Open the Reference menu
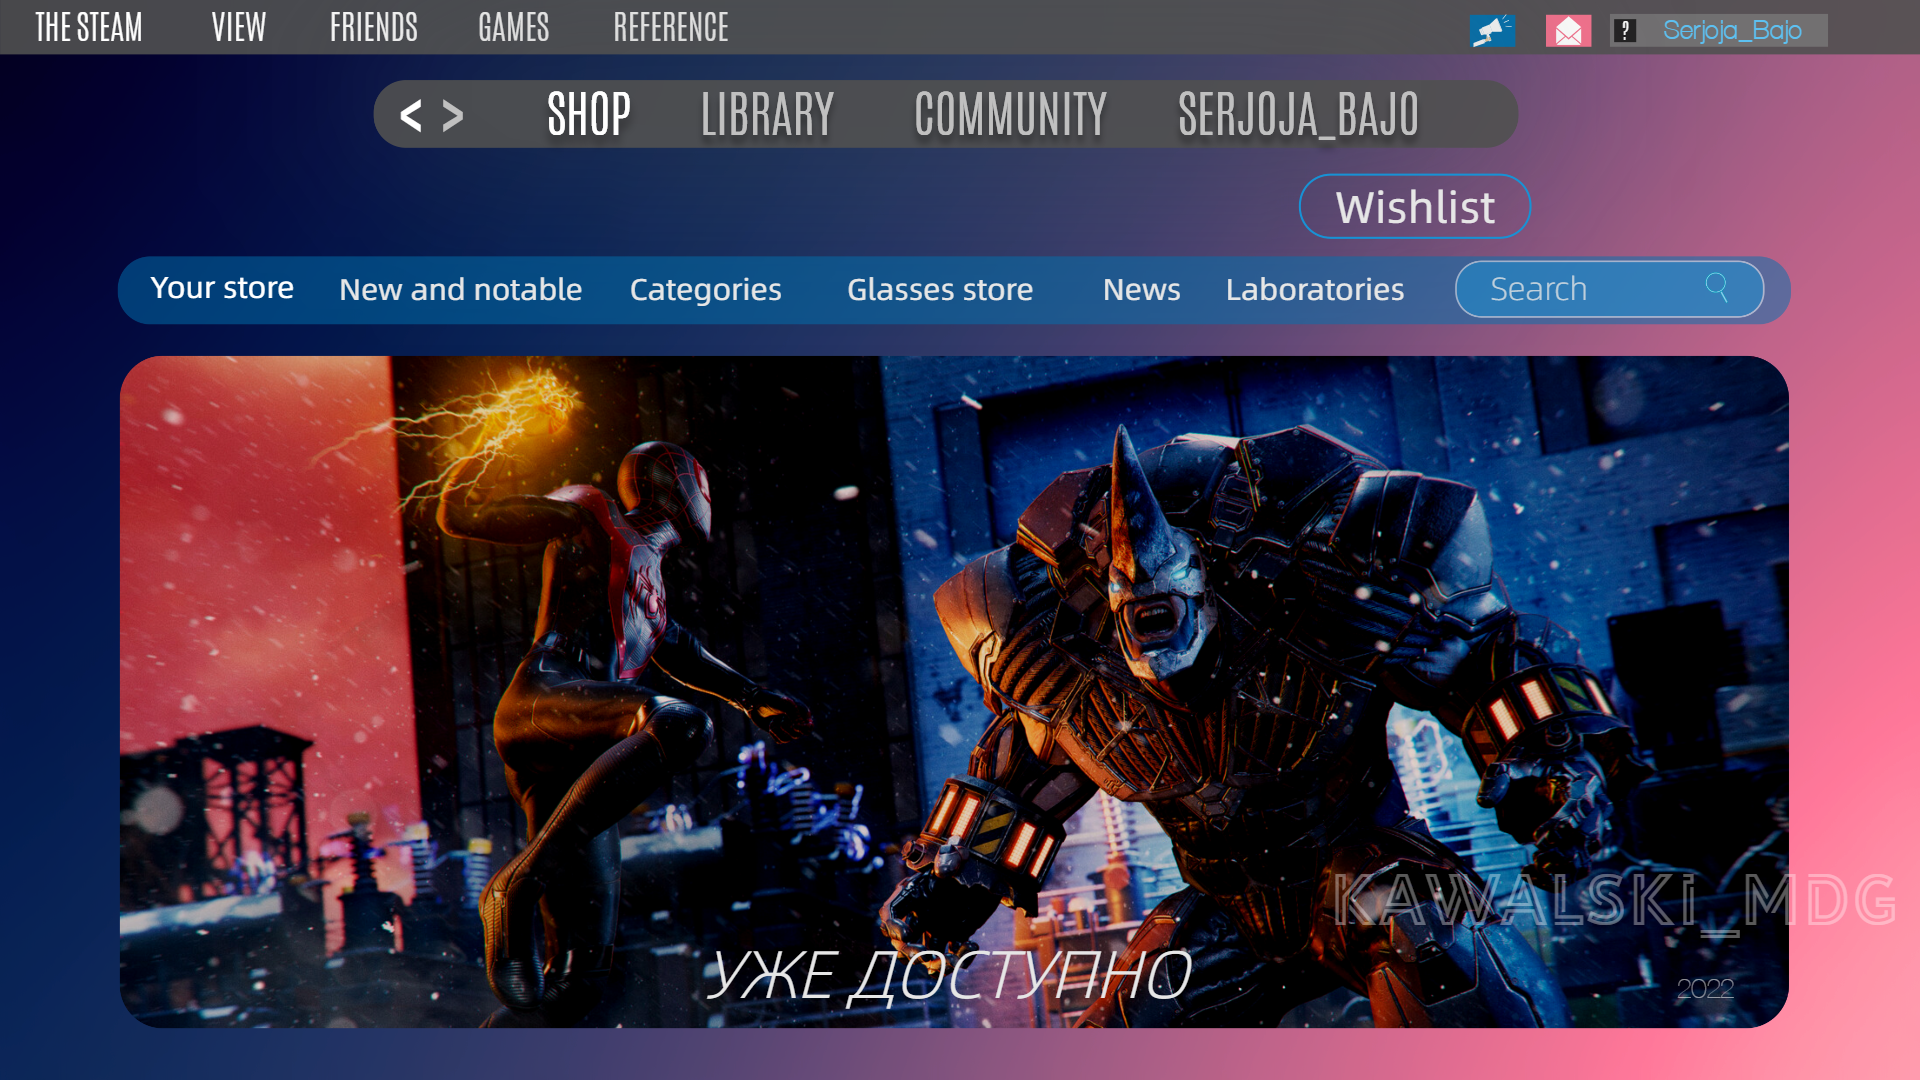 click(x=671, y=27)
